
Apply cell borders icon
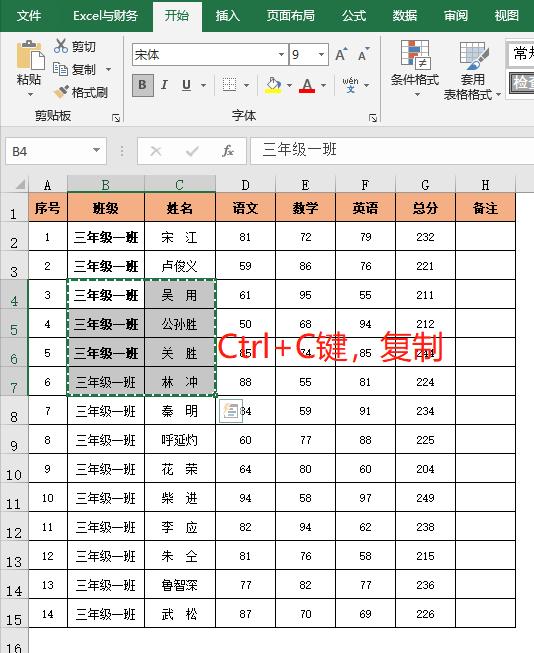point(229,85)
